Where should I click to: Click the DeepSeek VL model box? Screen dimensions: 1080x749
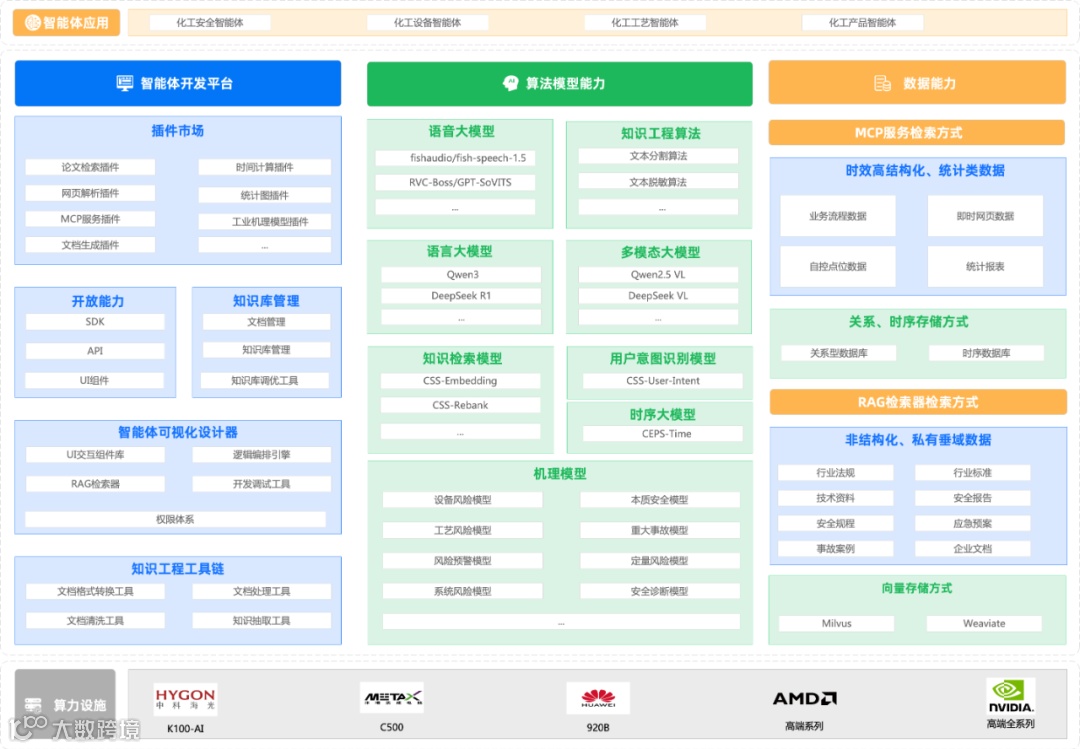coord(658,296)
